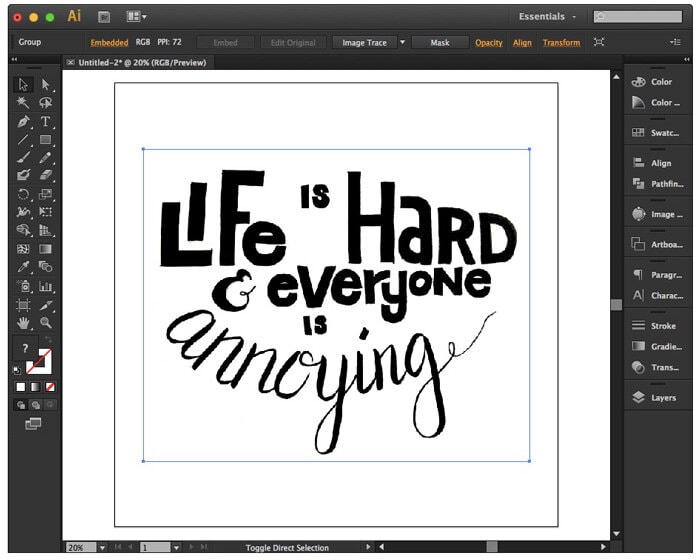Close the Untitled-2 document tab
The width and height of the screenshot is (700, 560).
(70, 63)
